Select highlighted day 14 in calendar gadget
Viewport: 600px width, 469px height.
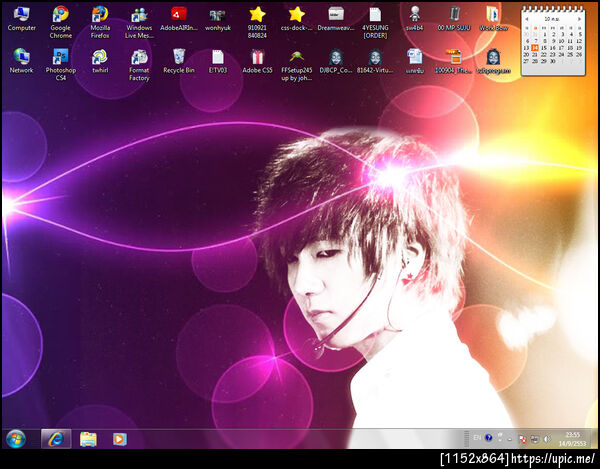(535, 48)
